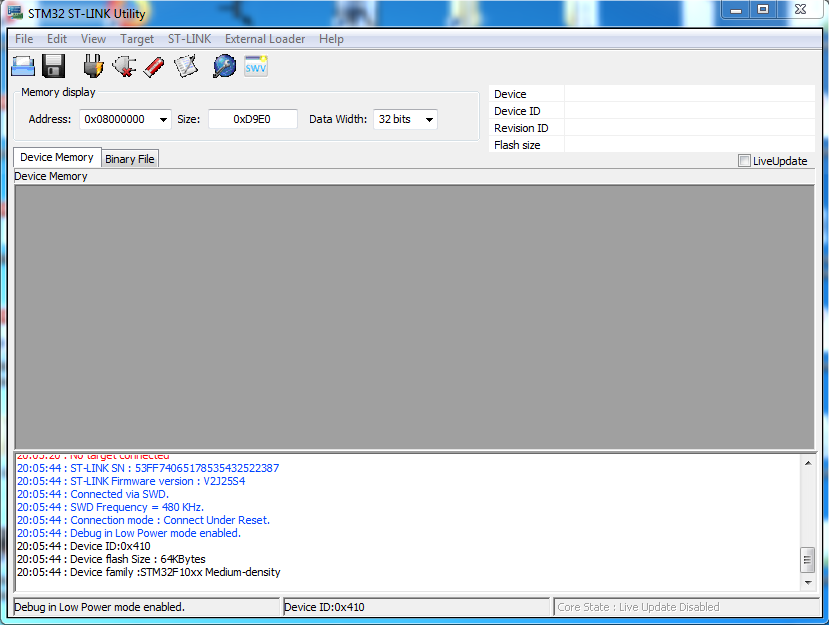Click the 'Revision ID' info row label
The height and width of the screenshot is (625, 829).
521,128
